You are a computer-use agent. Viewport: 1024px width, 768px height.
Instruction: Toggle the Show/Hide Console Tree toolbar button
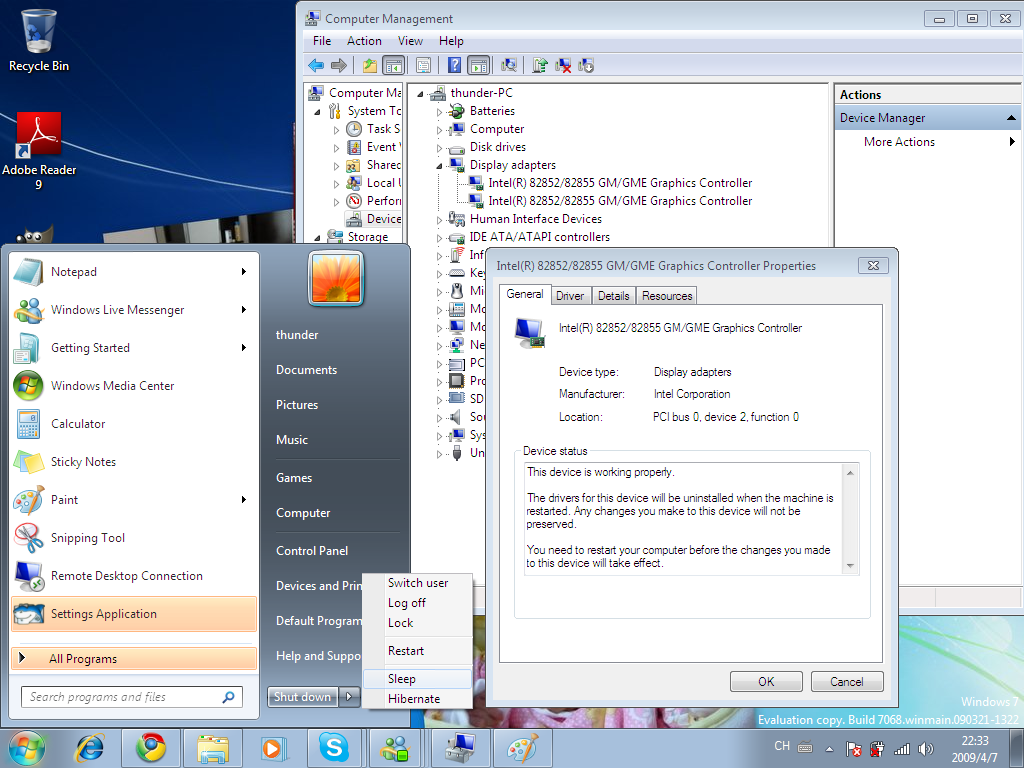point(393,65)
